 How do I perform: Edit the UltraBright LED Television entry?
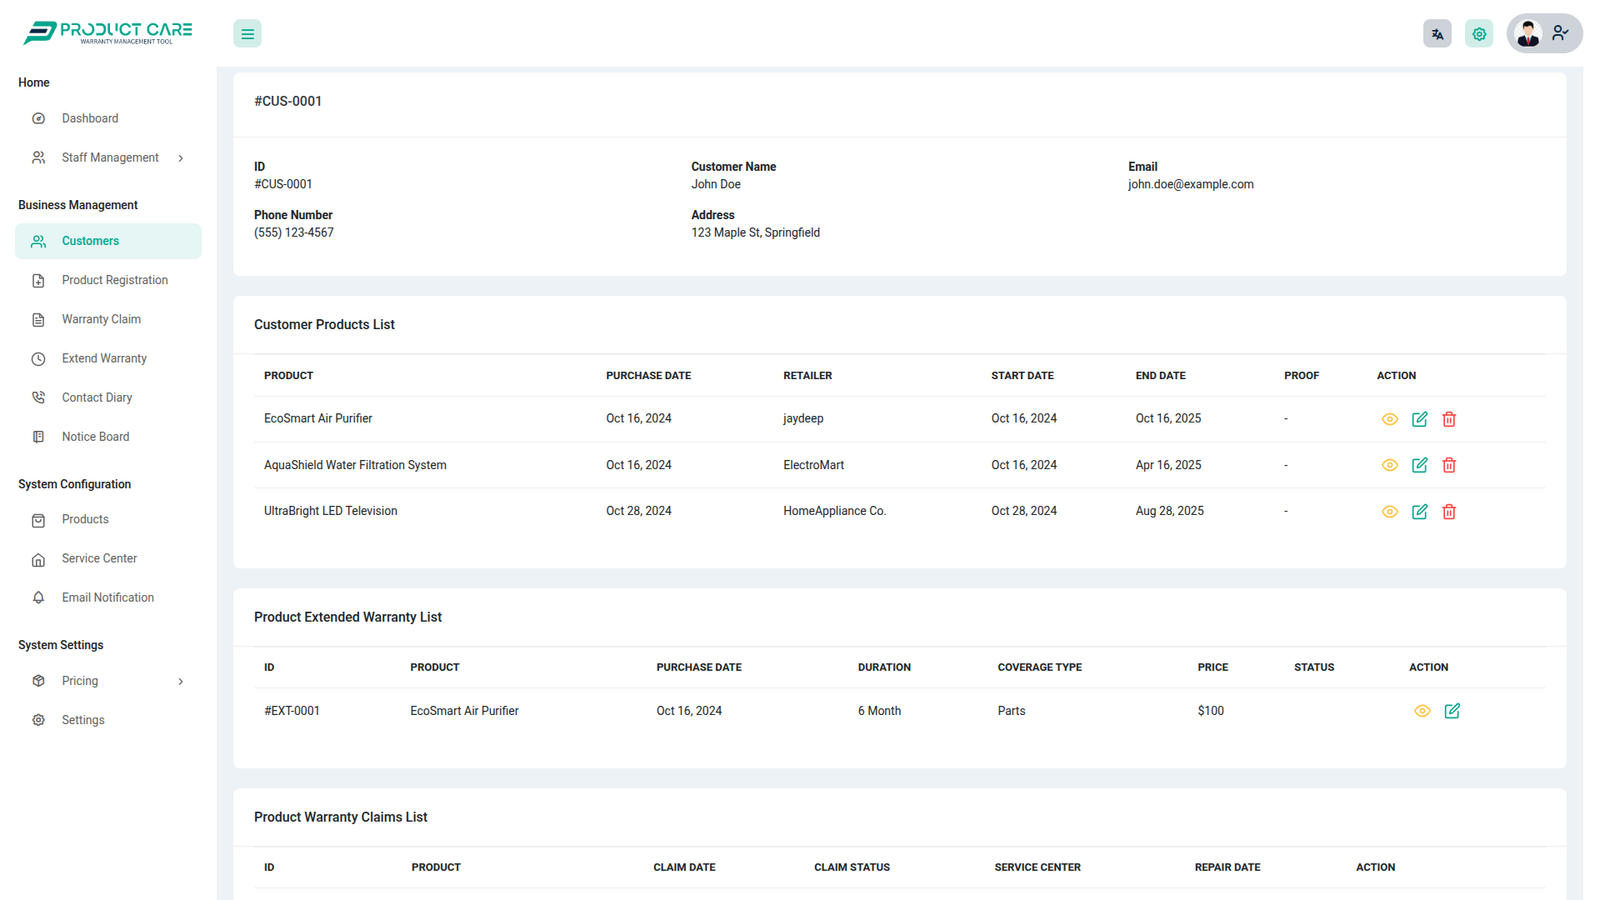(1419, 511)
